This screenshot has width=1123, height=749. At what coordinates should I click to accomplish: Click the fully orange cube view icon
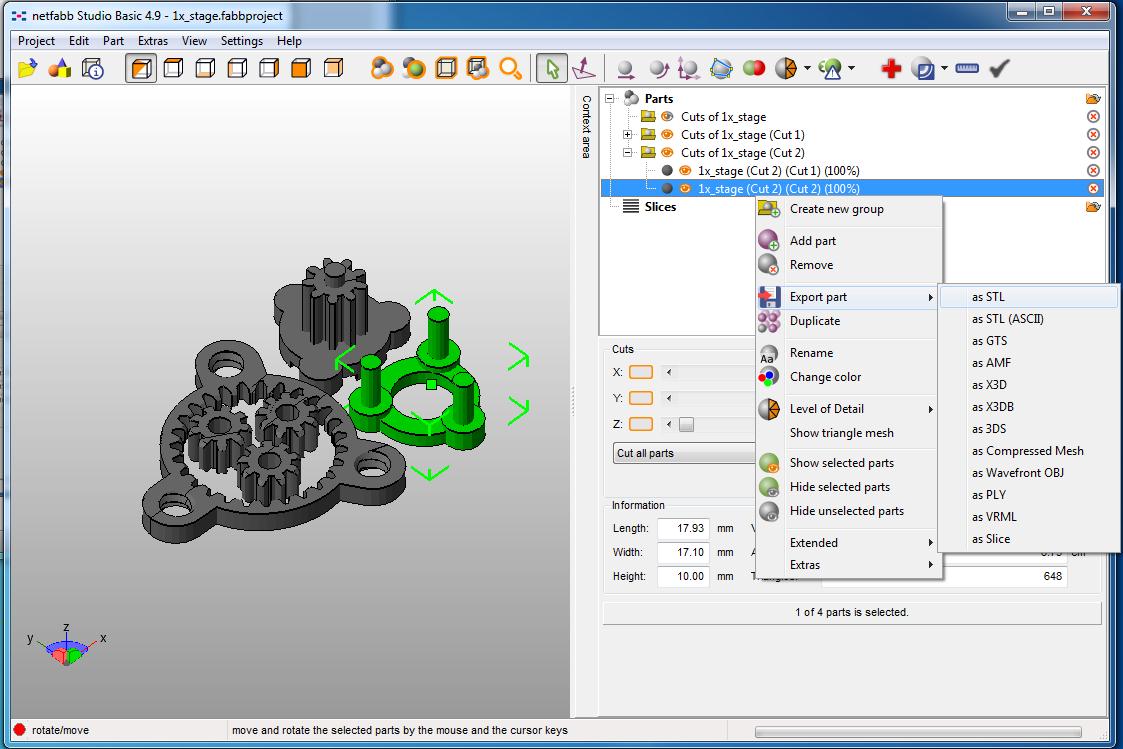point(301,69)
